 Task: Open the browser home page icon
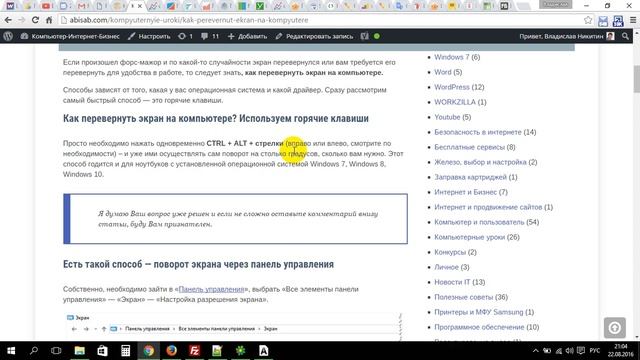coord(49,20)
